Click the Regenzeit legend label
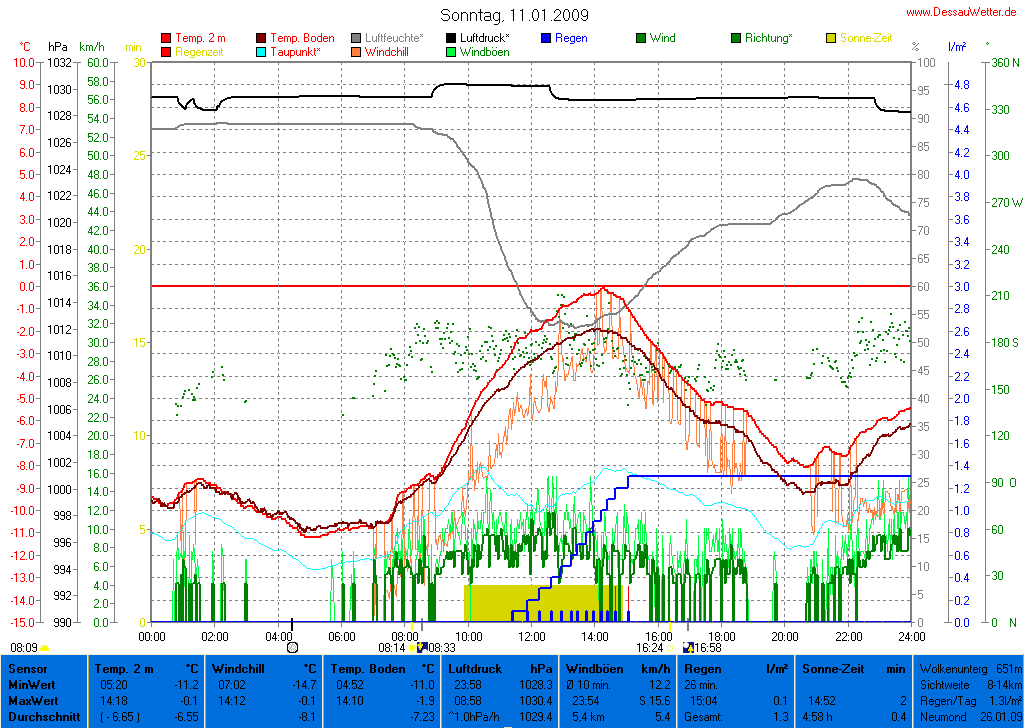 pyautogui.click(x=199, y=51)
